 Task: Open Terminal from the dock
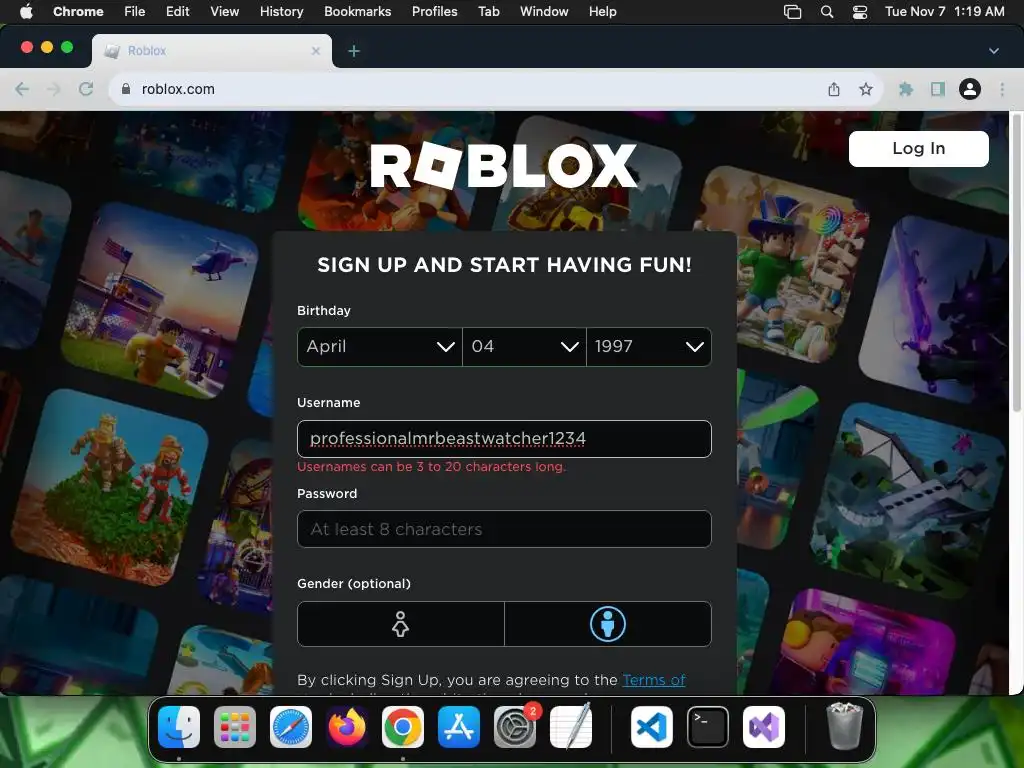click(x=708, y=727)
